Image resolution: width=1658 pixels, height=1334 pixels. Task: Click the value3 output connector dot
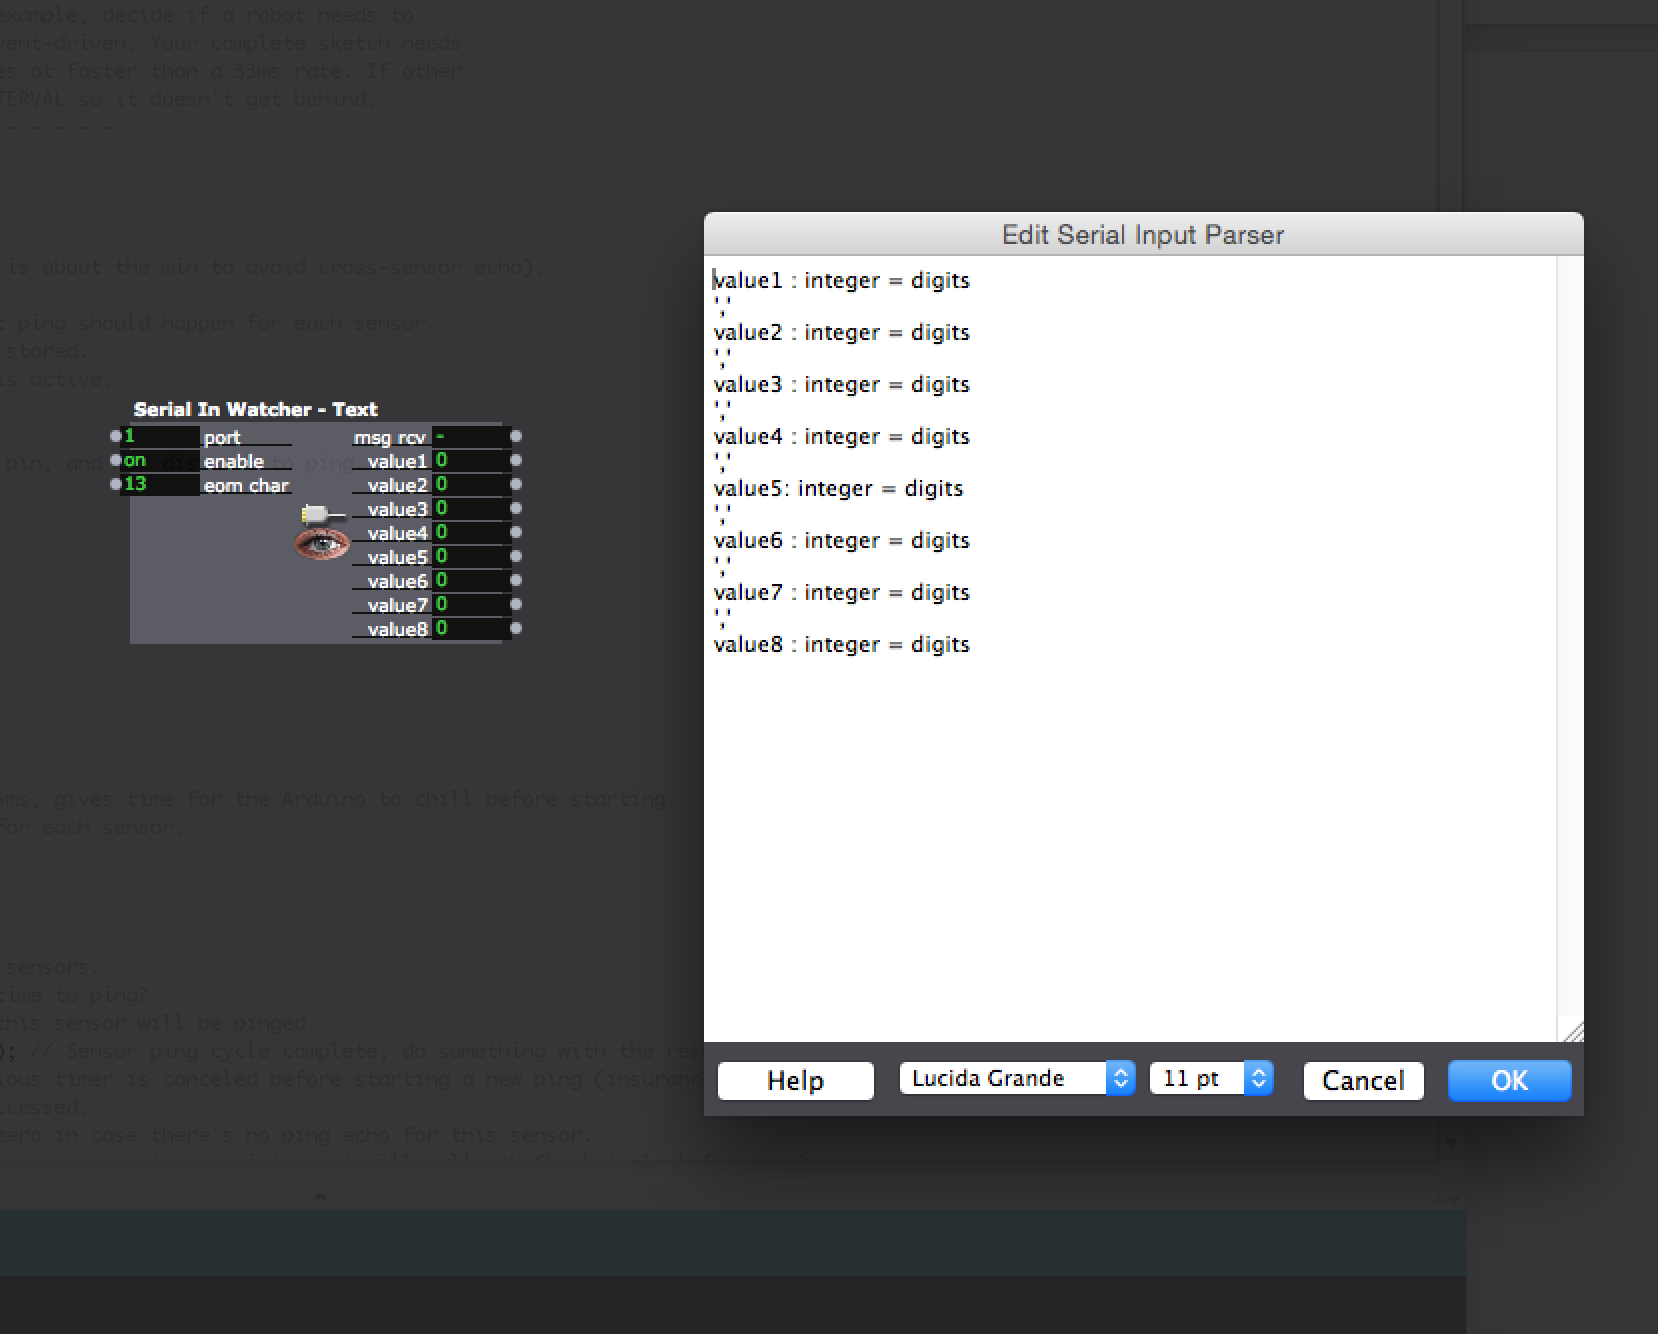click(x=516, y=508)
